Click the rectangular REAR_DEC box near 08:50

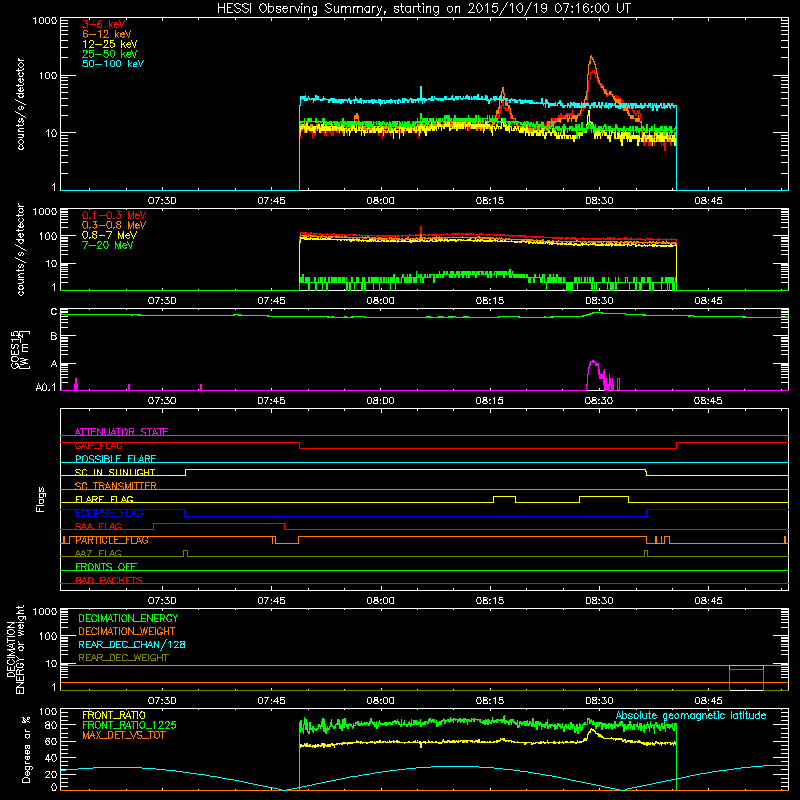746,678
